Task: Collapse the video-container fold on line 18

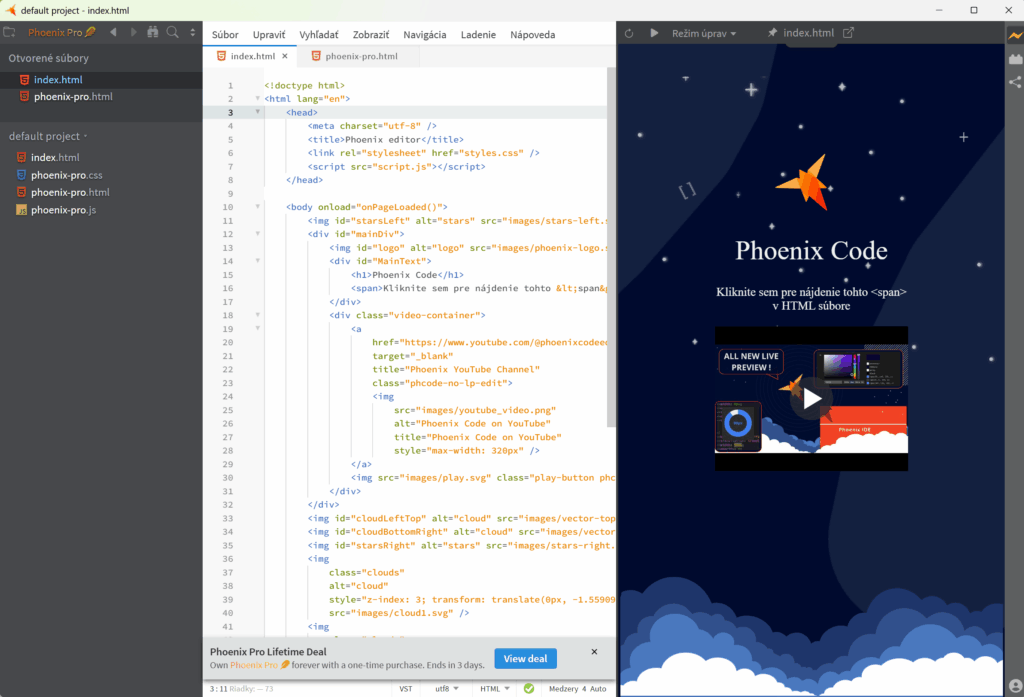Action: click(x=257, y=315)
